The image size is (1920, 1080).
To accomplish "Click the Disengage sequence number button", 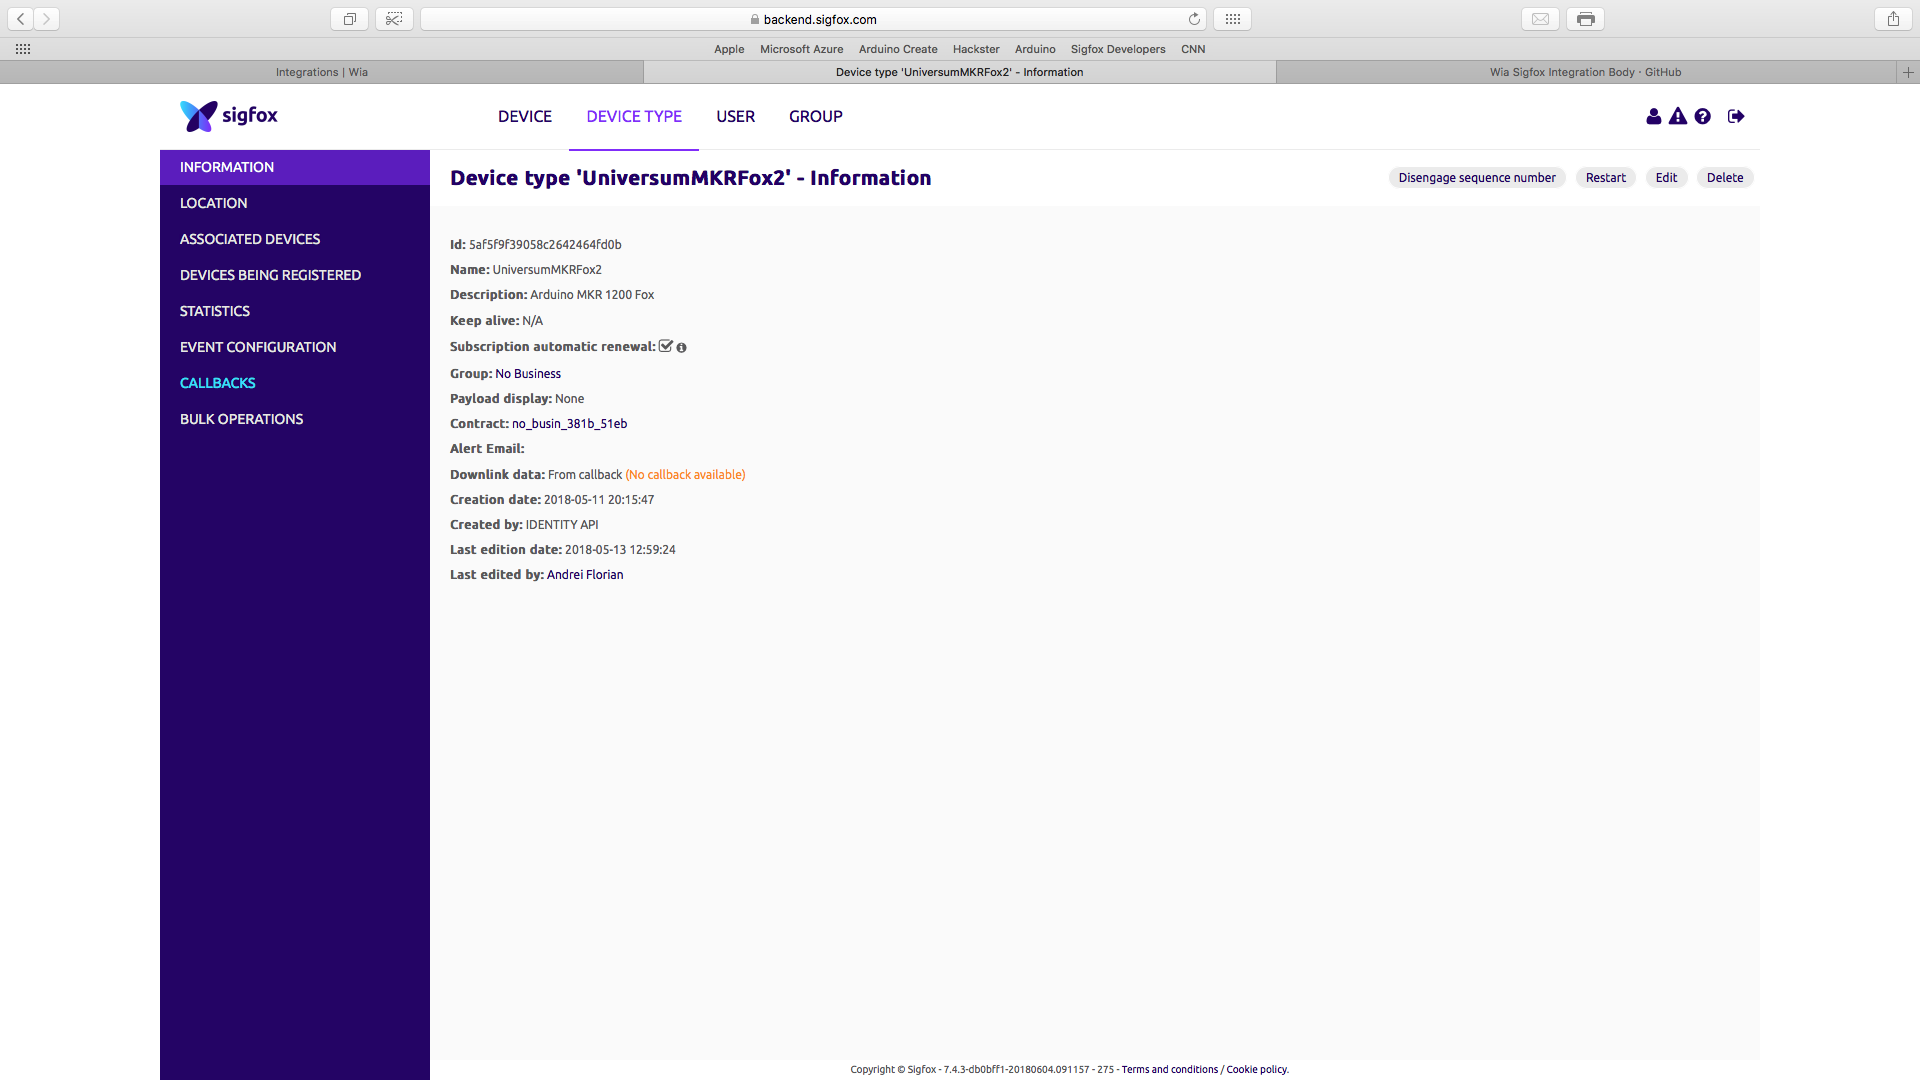I will [x=1476, y=178].
